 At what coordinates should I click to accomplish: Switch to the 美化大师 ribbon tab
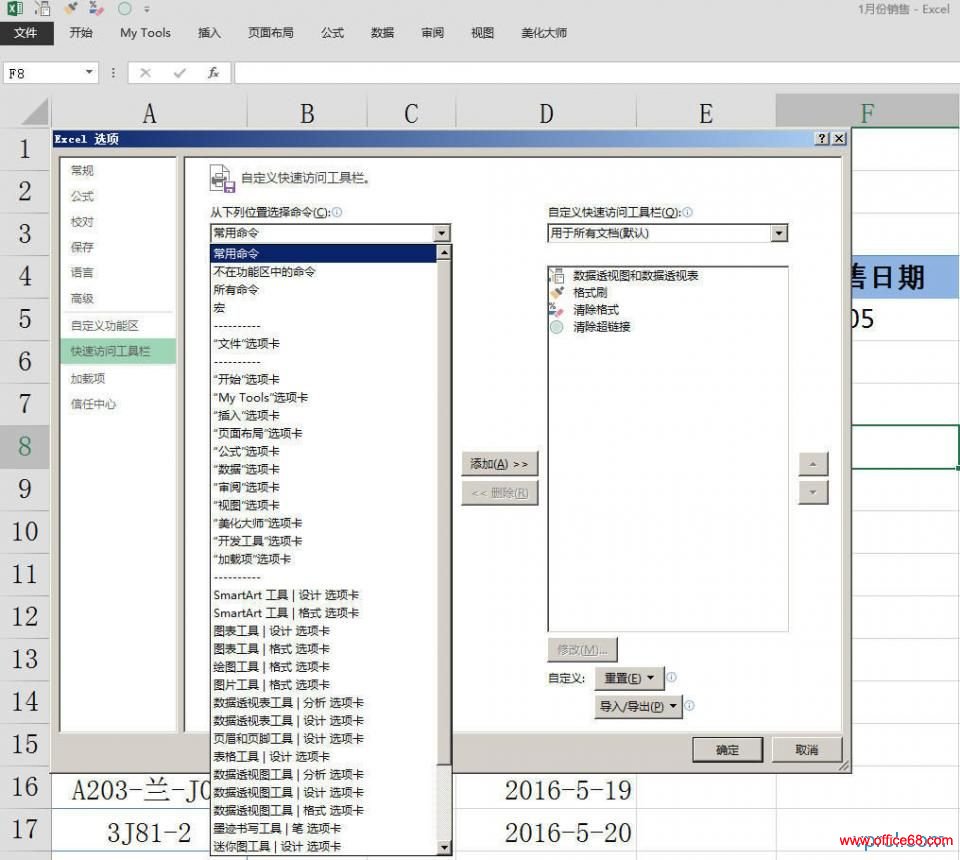point(544,33)
